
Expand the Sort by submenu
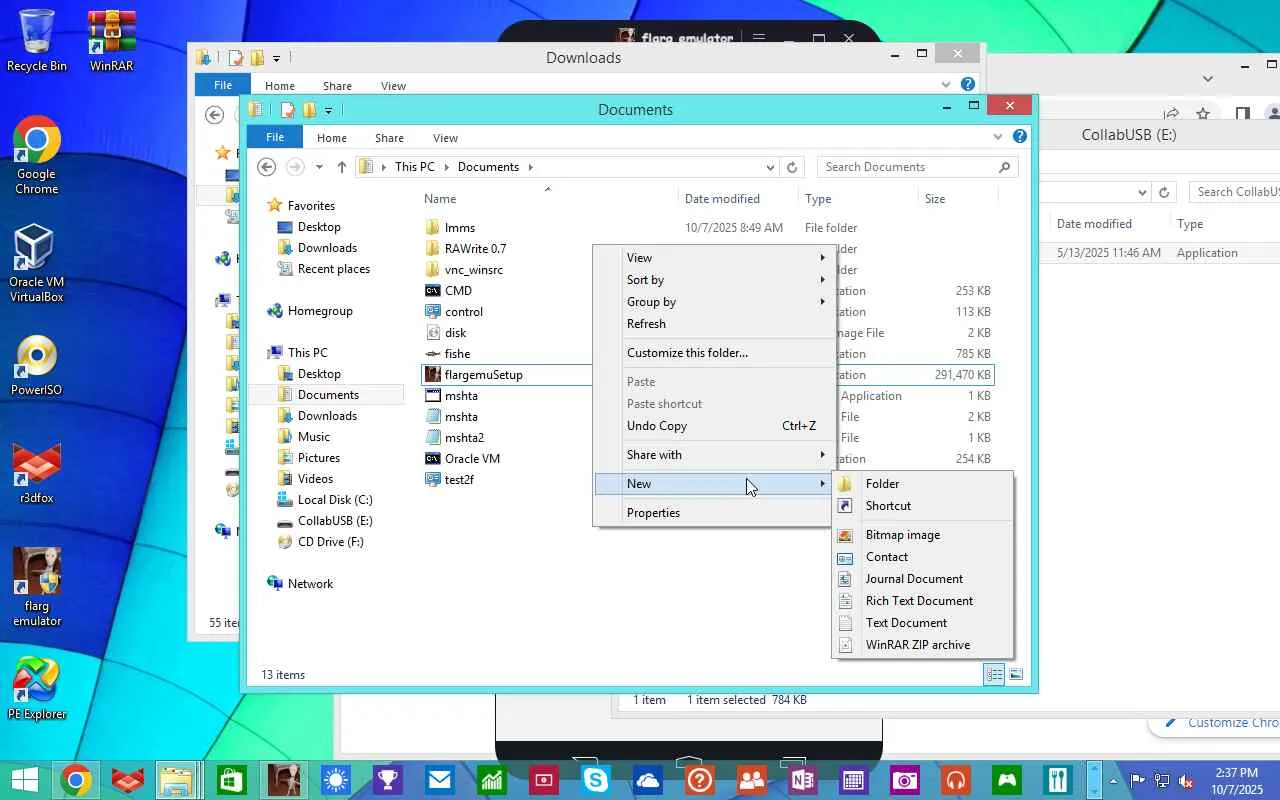714,280
